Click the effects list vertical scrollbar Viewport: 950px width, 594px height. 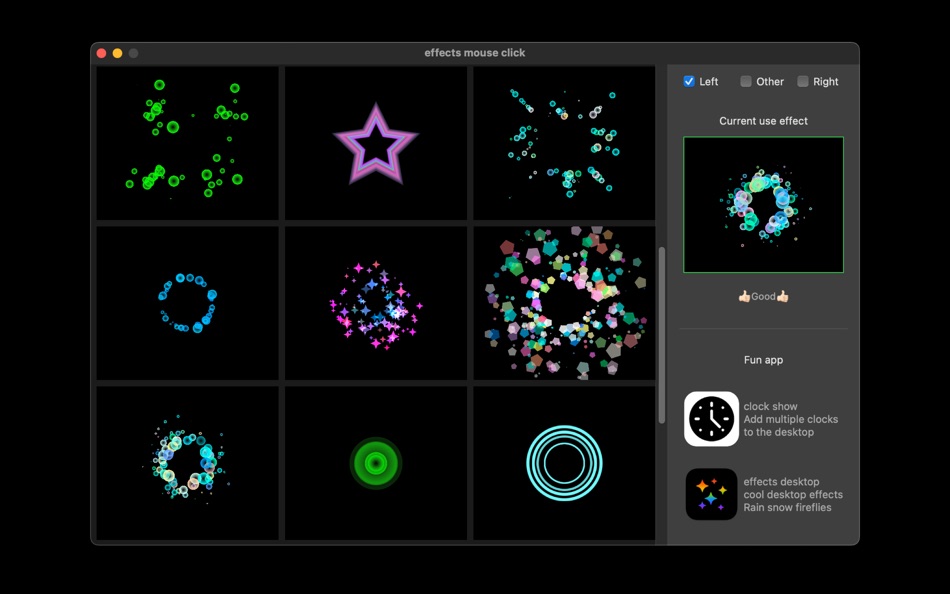click(662, 335)
